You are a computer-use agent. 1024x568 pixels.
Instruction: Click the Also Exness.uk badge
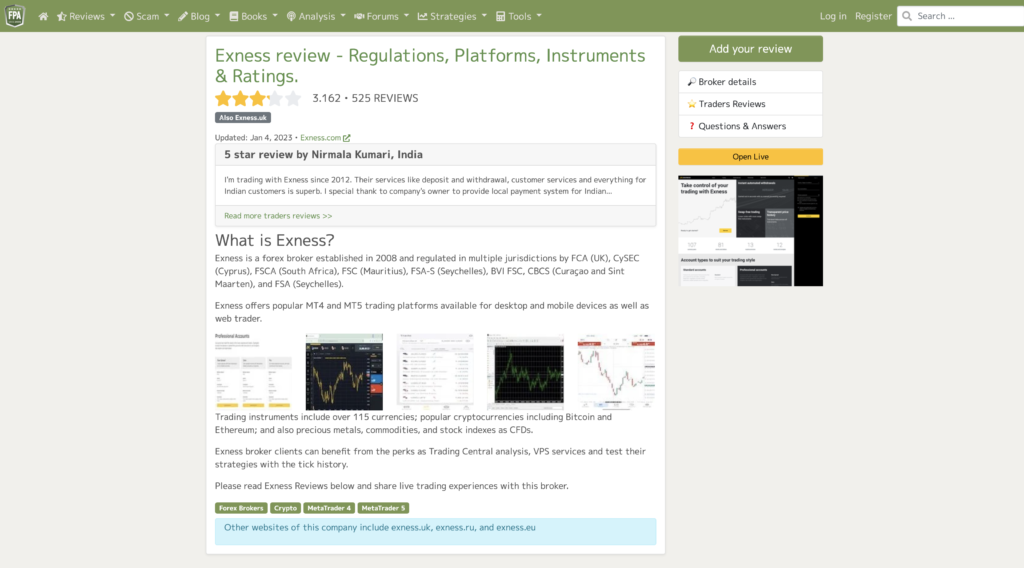(x=243, y=118)
